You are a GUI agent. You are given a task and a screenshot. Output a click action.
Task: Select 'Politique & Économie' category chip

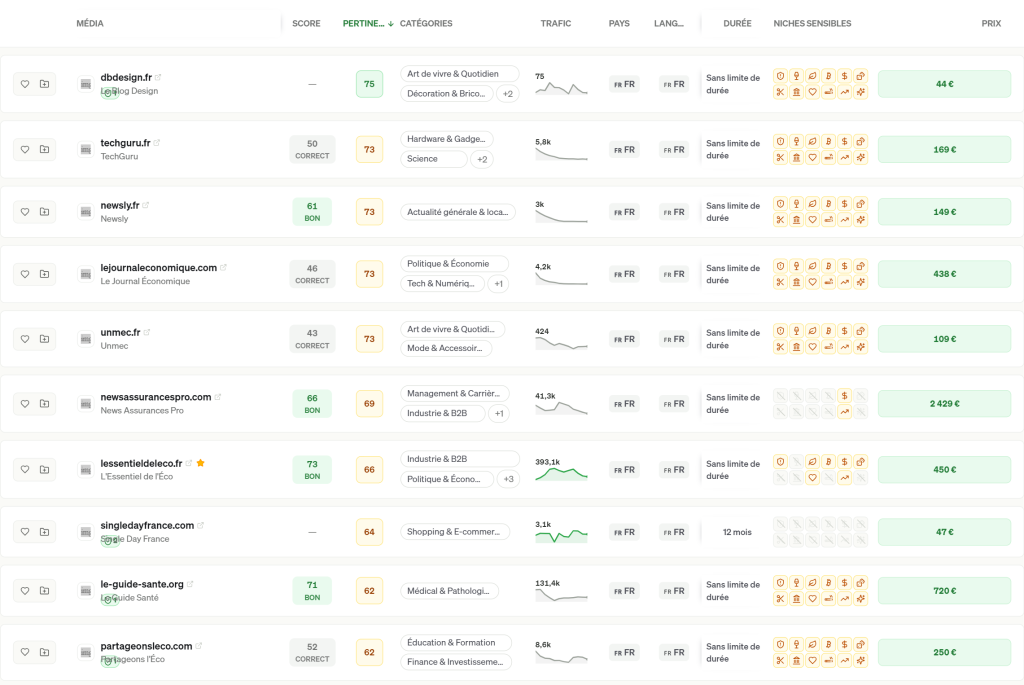455,264
